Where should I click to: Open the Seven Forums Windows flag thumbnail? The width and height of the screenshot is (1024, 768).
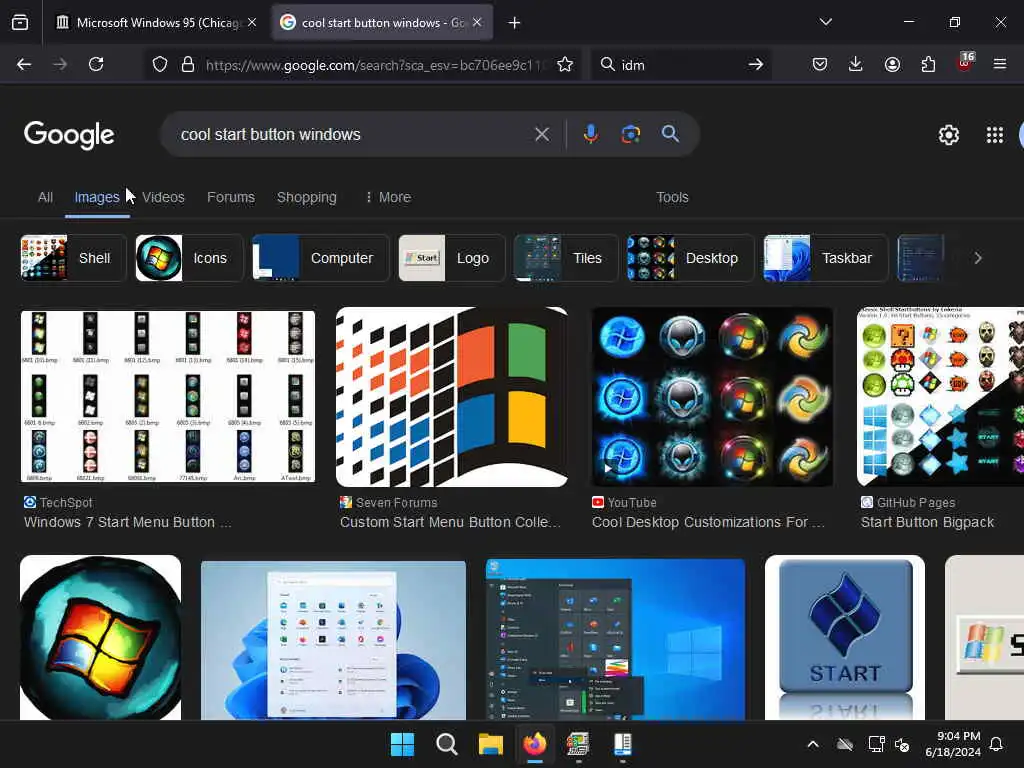451,396
